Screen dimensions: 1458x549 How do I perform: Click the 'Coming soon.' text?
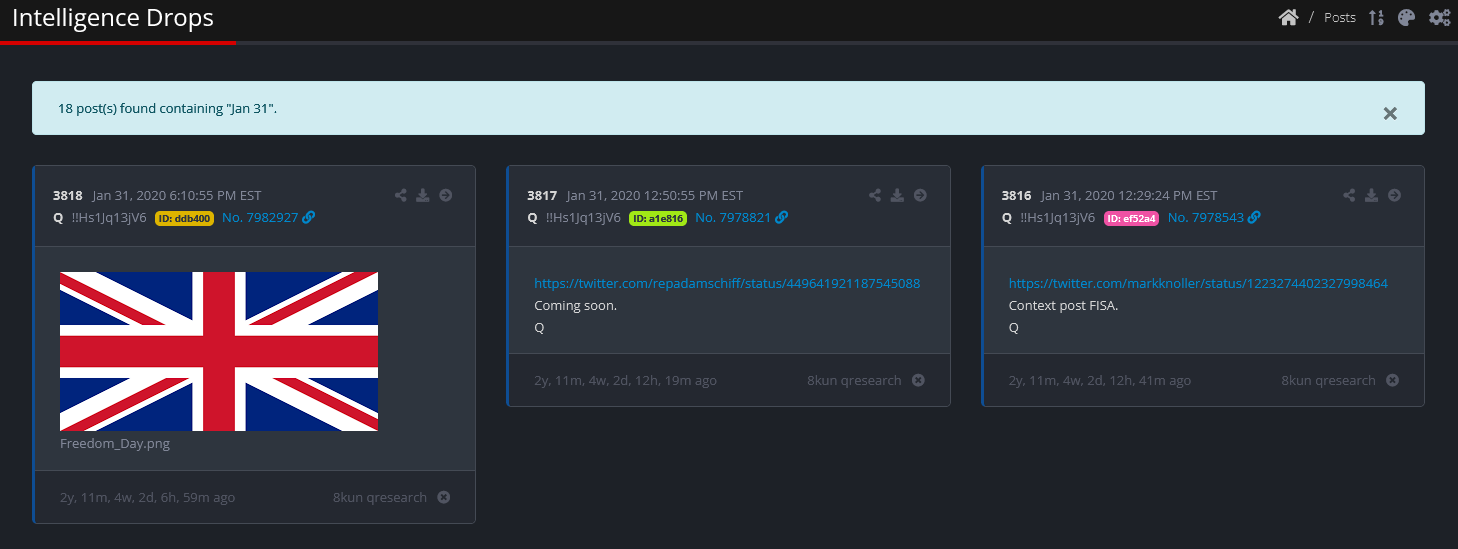coord(575,306)
